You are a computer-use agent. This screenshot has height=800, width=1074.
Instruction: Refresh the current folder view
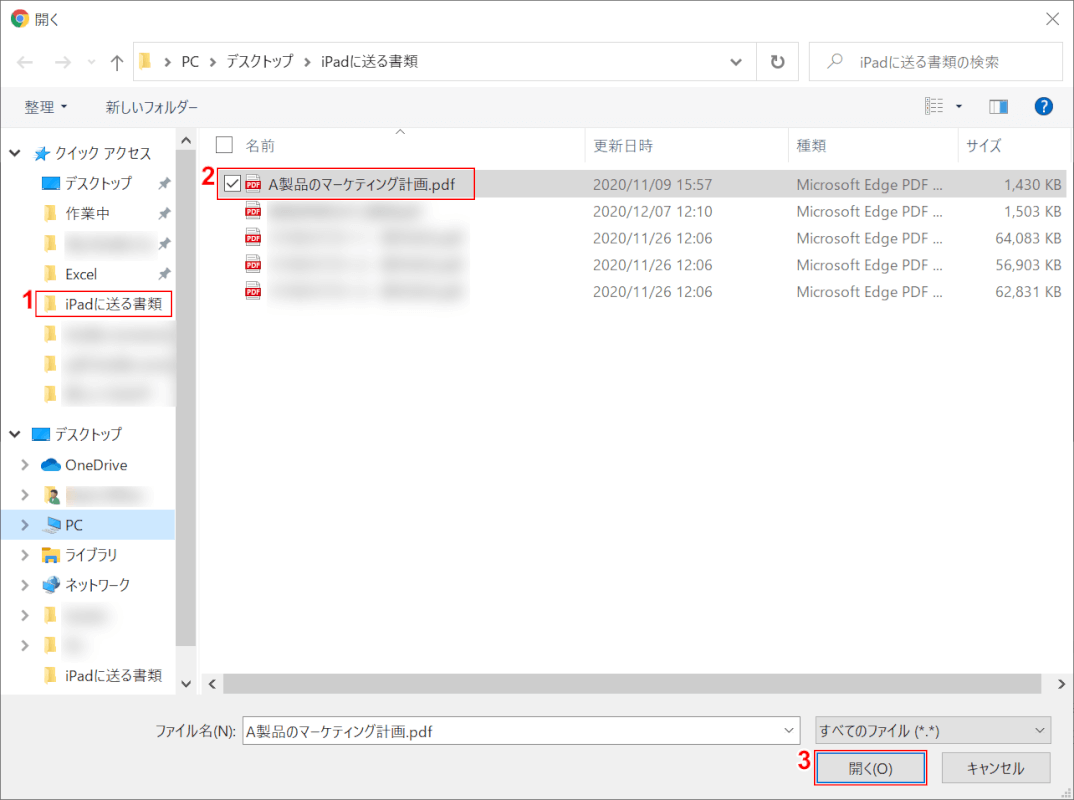pos(778,61)
